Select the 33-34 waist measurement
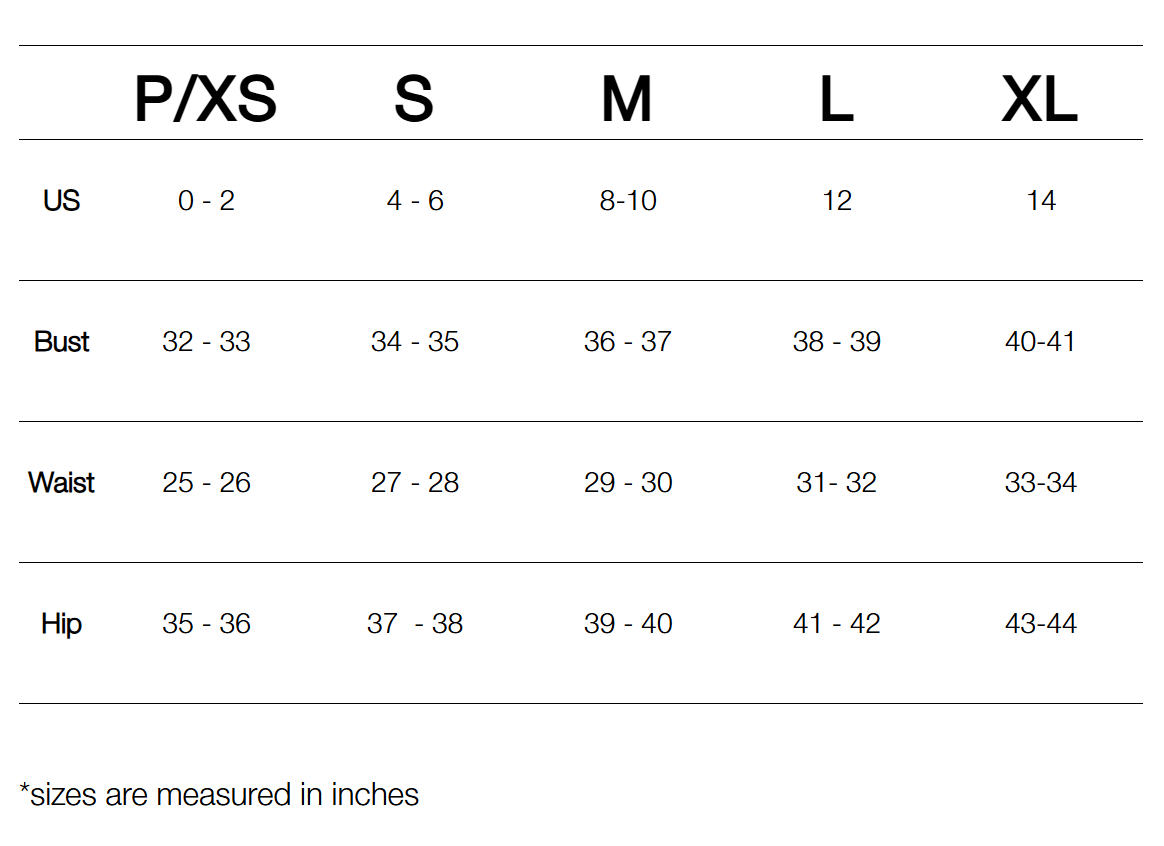The height and width of the screenshot is (846, 1164). 1041,483
